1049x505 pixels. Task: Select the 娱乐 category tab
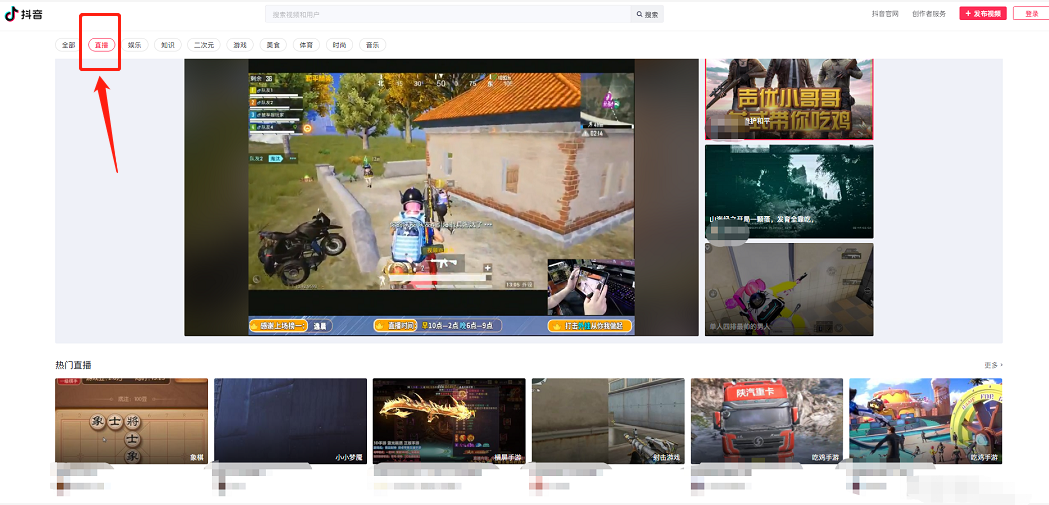[x=134, y=45]
